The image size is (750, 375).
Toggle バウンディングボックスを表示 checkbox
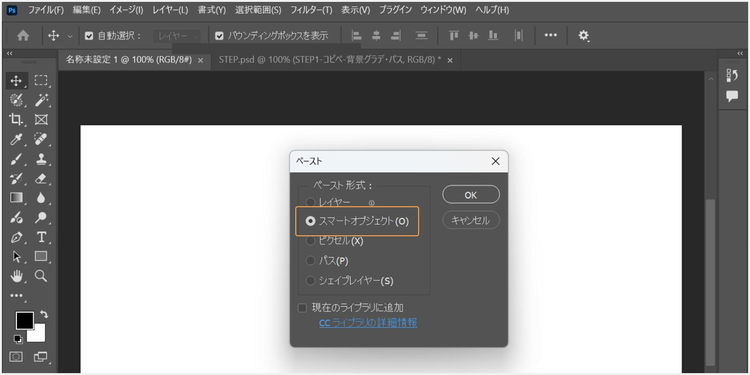pyautogui.click(x=219, y=36)
